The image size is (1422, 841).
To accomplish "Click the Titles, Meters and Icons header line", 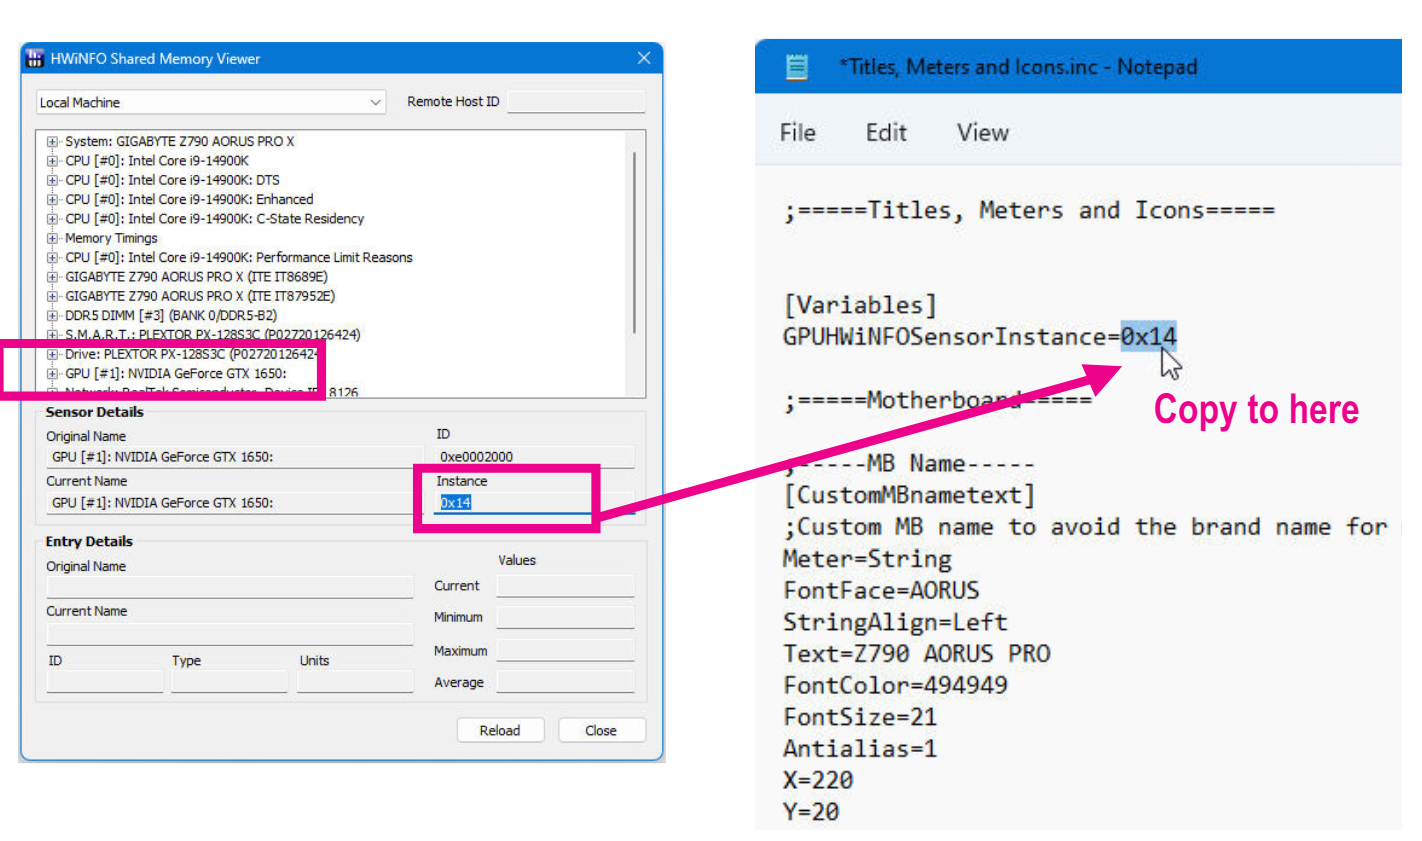I will point(1029,211).
